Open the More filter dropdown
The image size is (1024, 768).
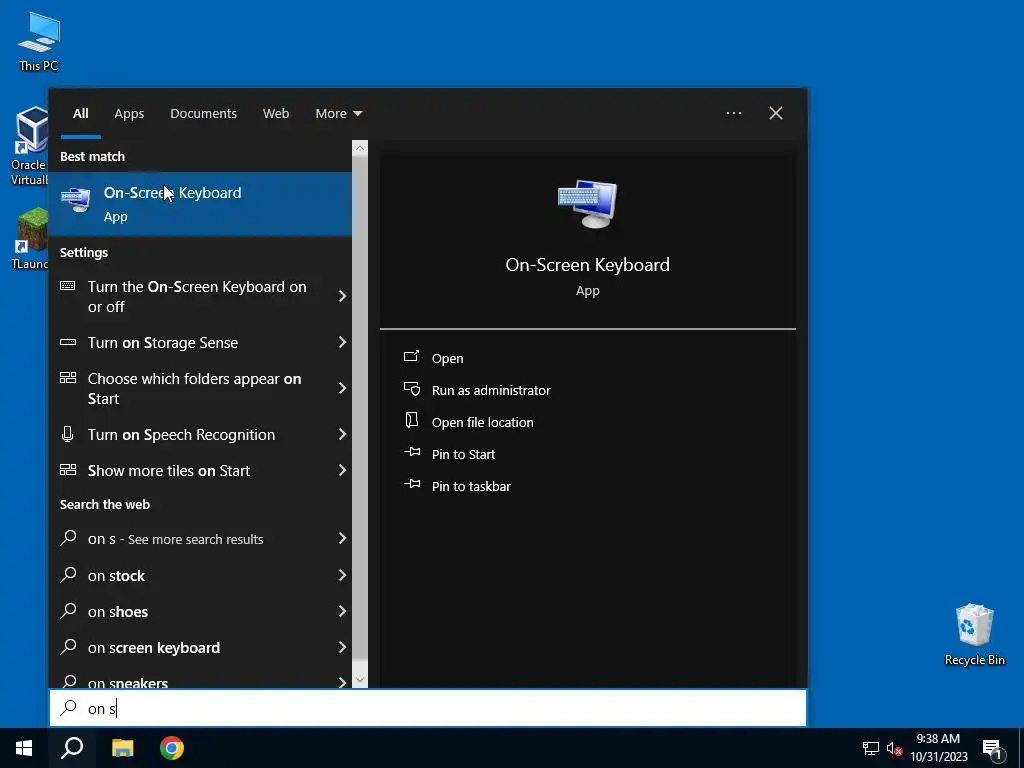click(x=338, y=114)
